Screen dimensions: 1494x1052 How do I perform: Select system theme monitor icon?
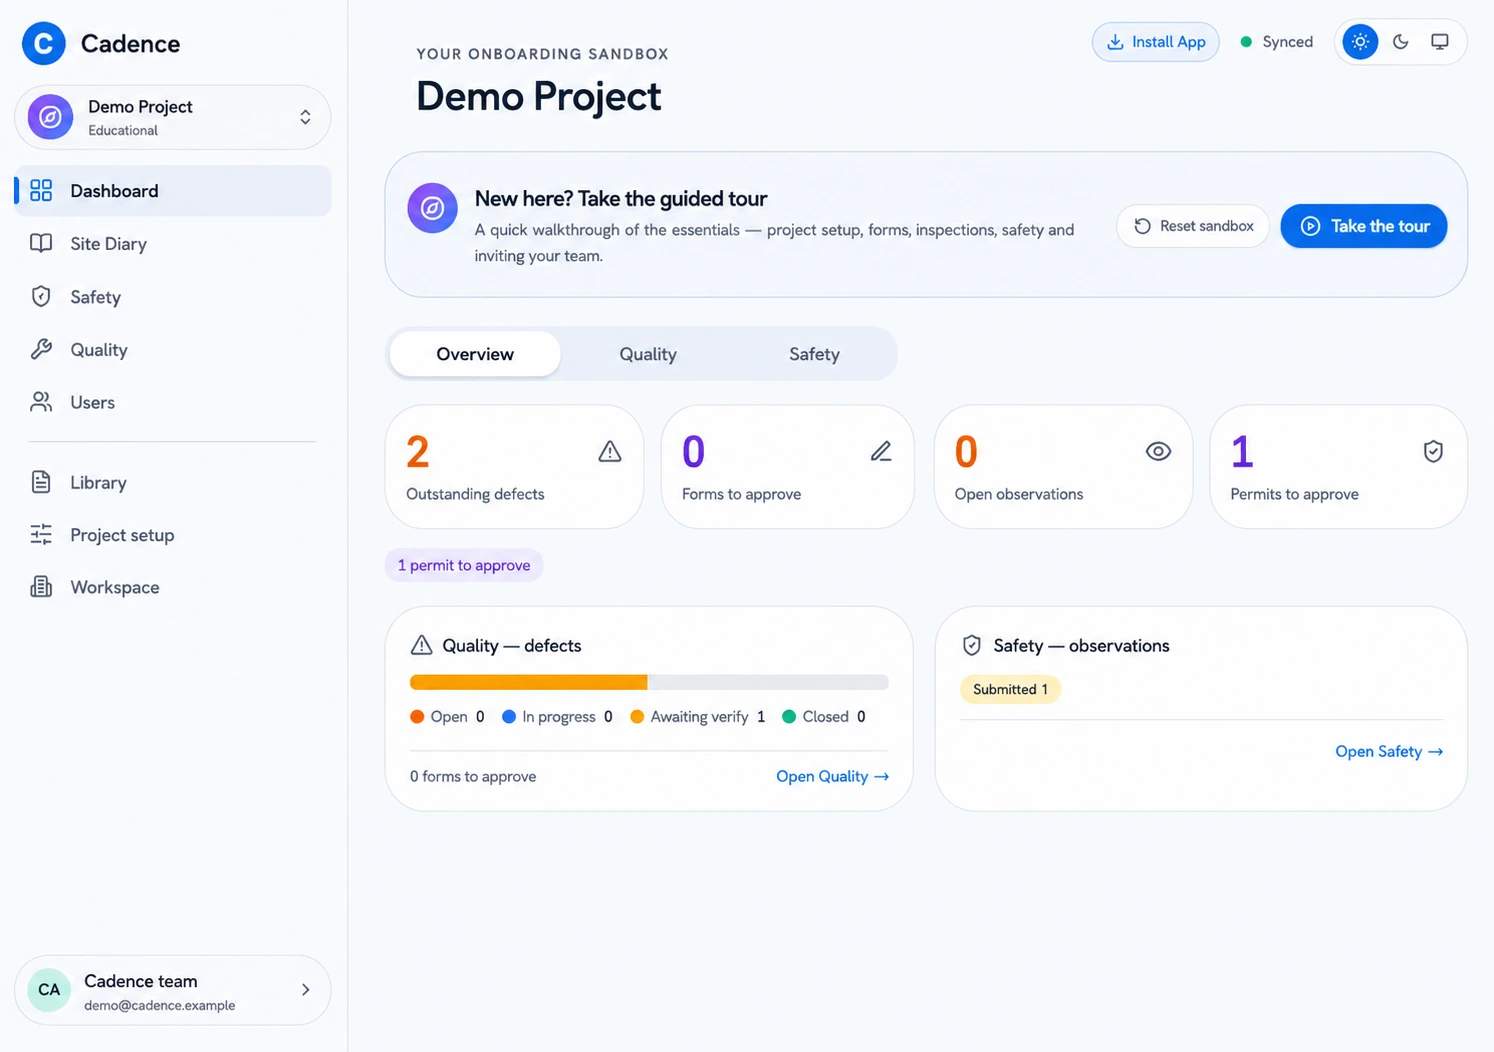[1440, 42]
